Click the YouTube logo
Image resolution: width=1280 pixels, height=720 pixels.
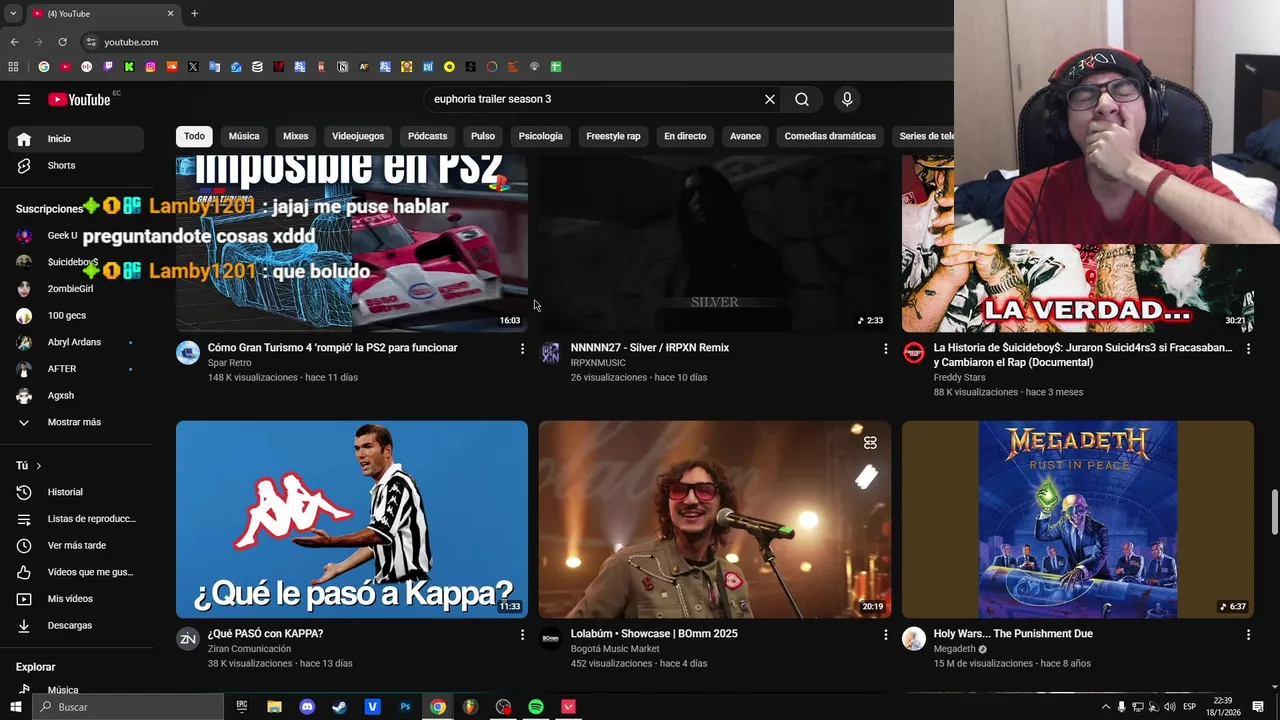pyautogui.click(x=79, y=99)
